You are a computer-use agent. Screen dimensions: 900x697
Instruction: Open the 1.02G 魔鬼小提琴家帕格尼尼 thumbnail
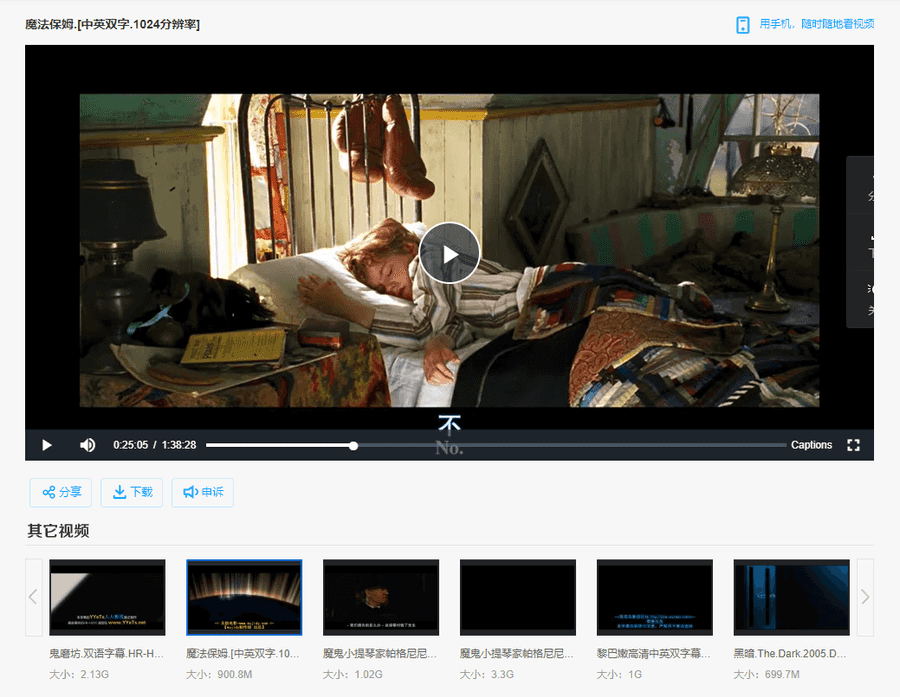[381, 597]
